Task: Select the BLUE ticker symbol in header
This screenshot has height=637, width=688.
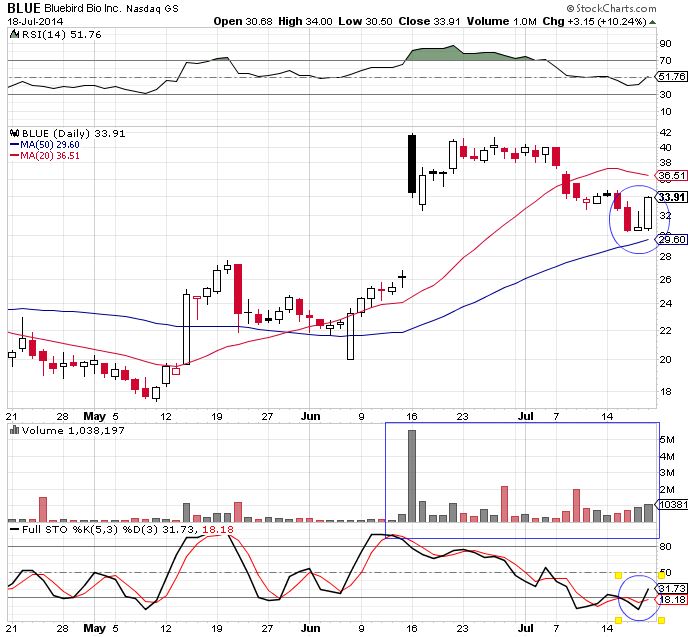Action: pos(24,8)
